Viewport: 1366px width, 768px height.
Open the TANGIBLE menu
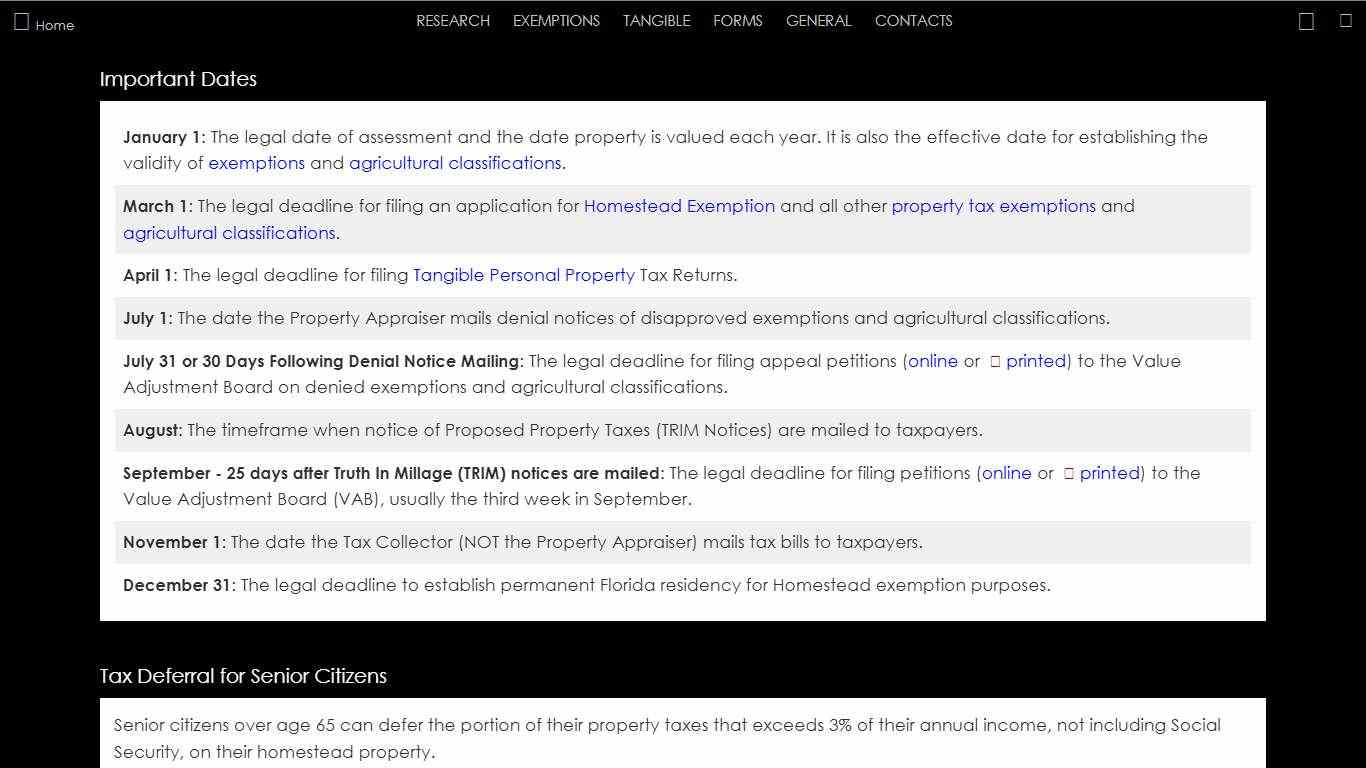coord(656,21)
